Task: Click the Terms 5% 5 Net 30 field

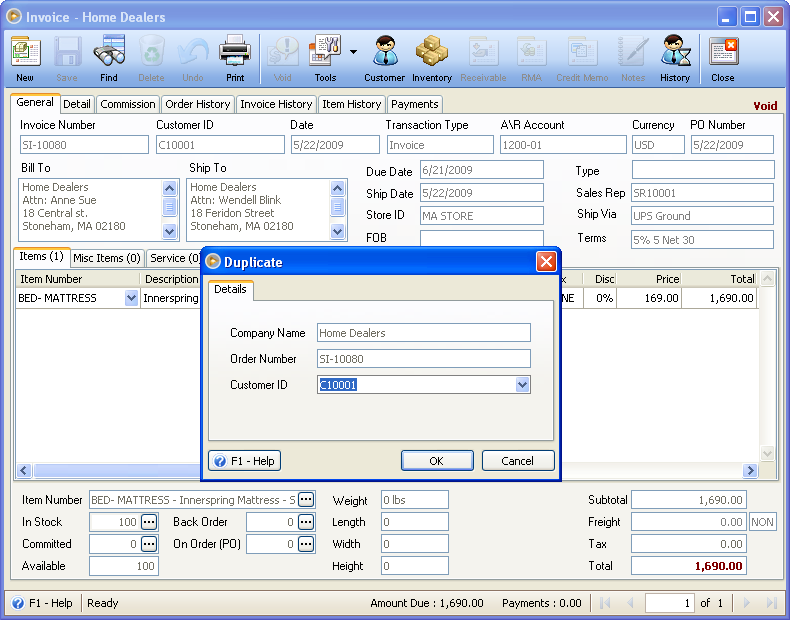Action: coord(702,240)
